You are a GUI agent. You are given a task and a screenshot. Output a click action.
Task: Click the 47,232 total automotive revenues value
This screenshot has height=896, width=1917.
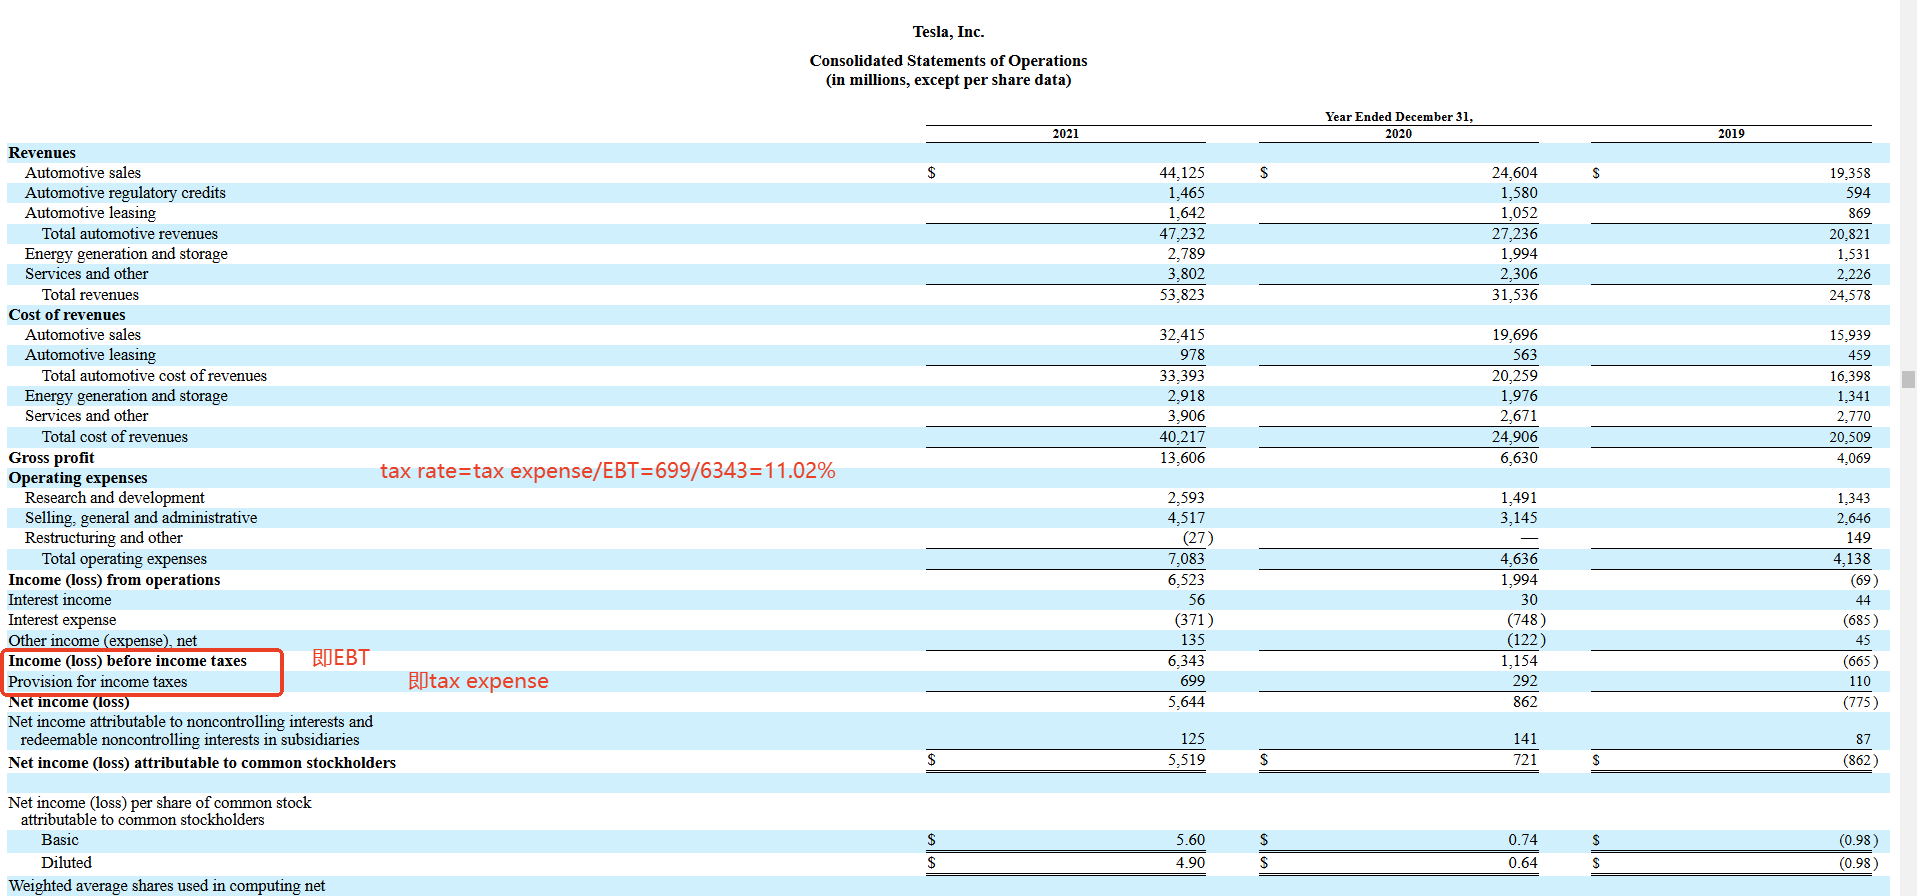(1182, 234)
